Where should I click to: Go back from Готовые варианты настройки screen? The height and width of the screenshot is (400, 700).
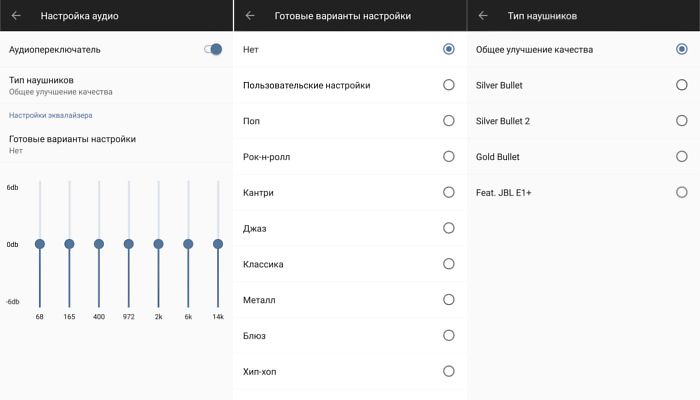[250, 16]
